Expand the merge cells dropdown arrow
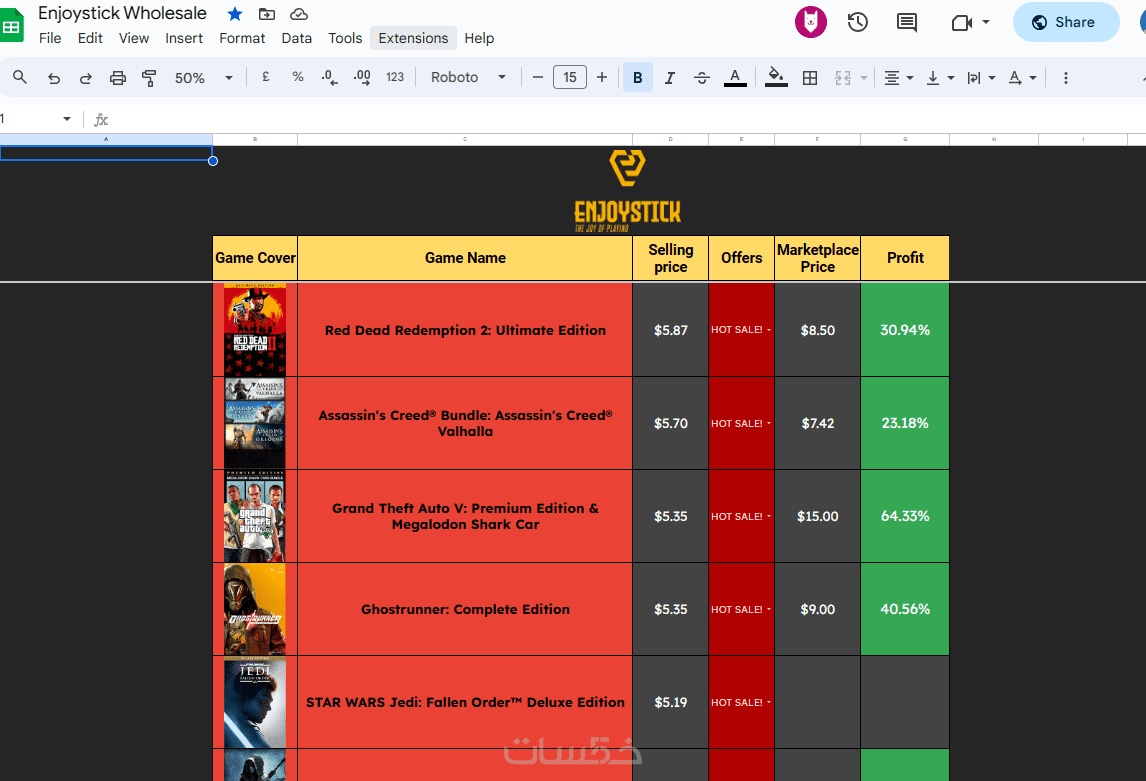1146x781 pixels. pyautogui.click(x=864, y=77)
